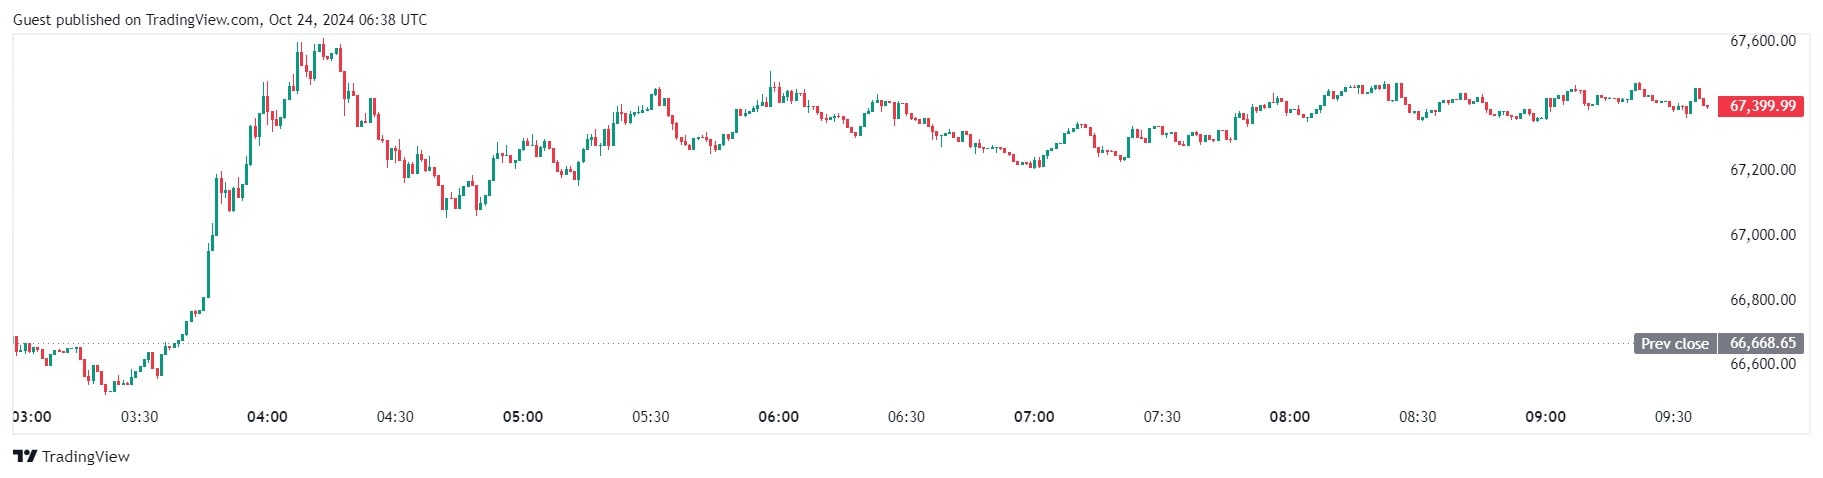1823x478 pixels.
Task: Select the 07:00 time axis marker
Action: click(x=1034, y=417)
